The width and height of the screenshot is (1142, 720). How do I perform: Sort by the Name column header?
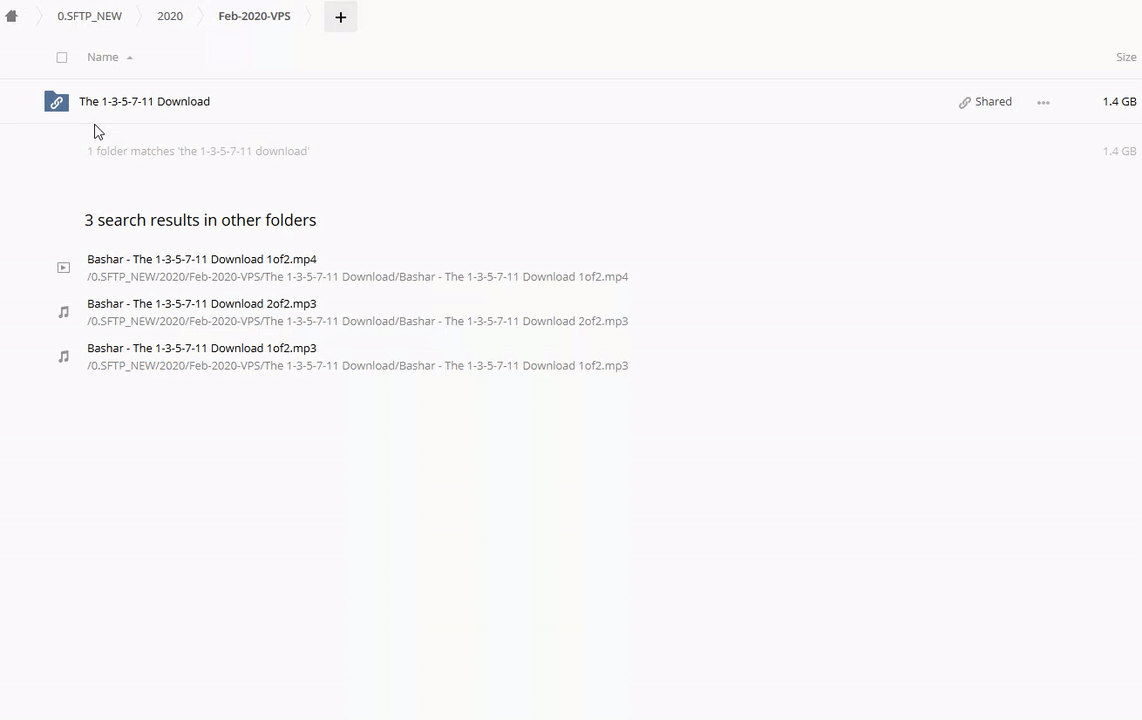103,57
